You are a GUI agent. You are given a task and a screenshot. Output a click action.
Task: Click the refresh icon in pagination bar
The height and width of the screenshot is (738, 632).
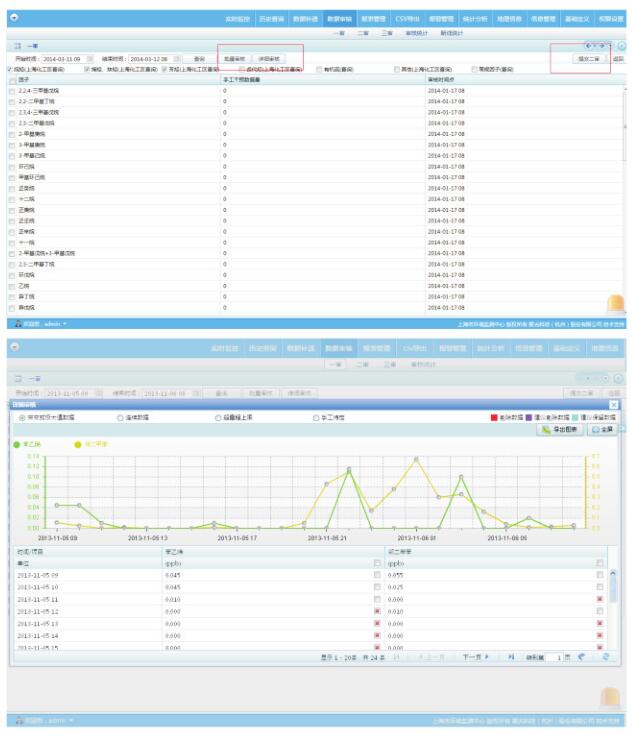[606, 657]
